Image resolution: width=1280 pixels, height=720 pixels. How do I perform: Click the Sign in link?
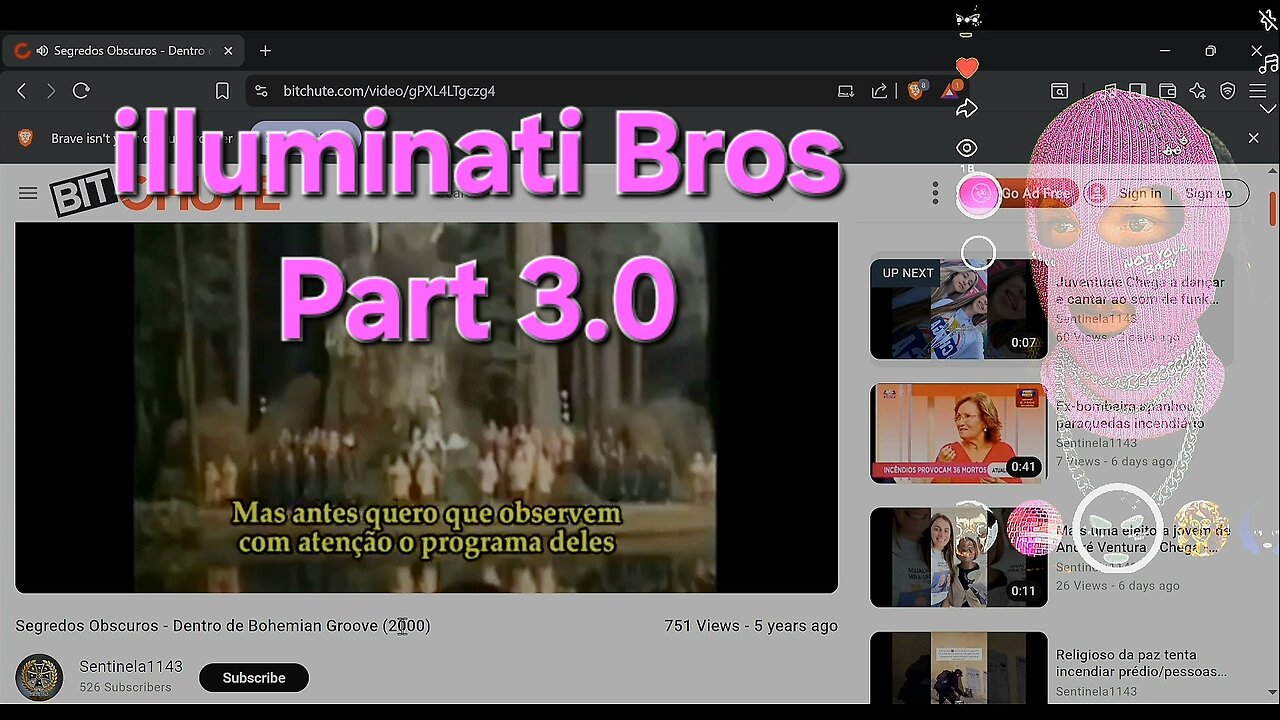point(1140,193)
